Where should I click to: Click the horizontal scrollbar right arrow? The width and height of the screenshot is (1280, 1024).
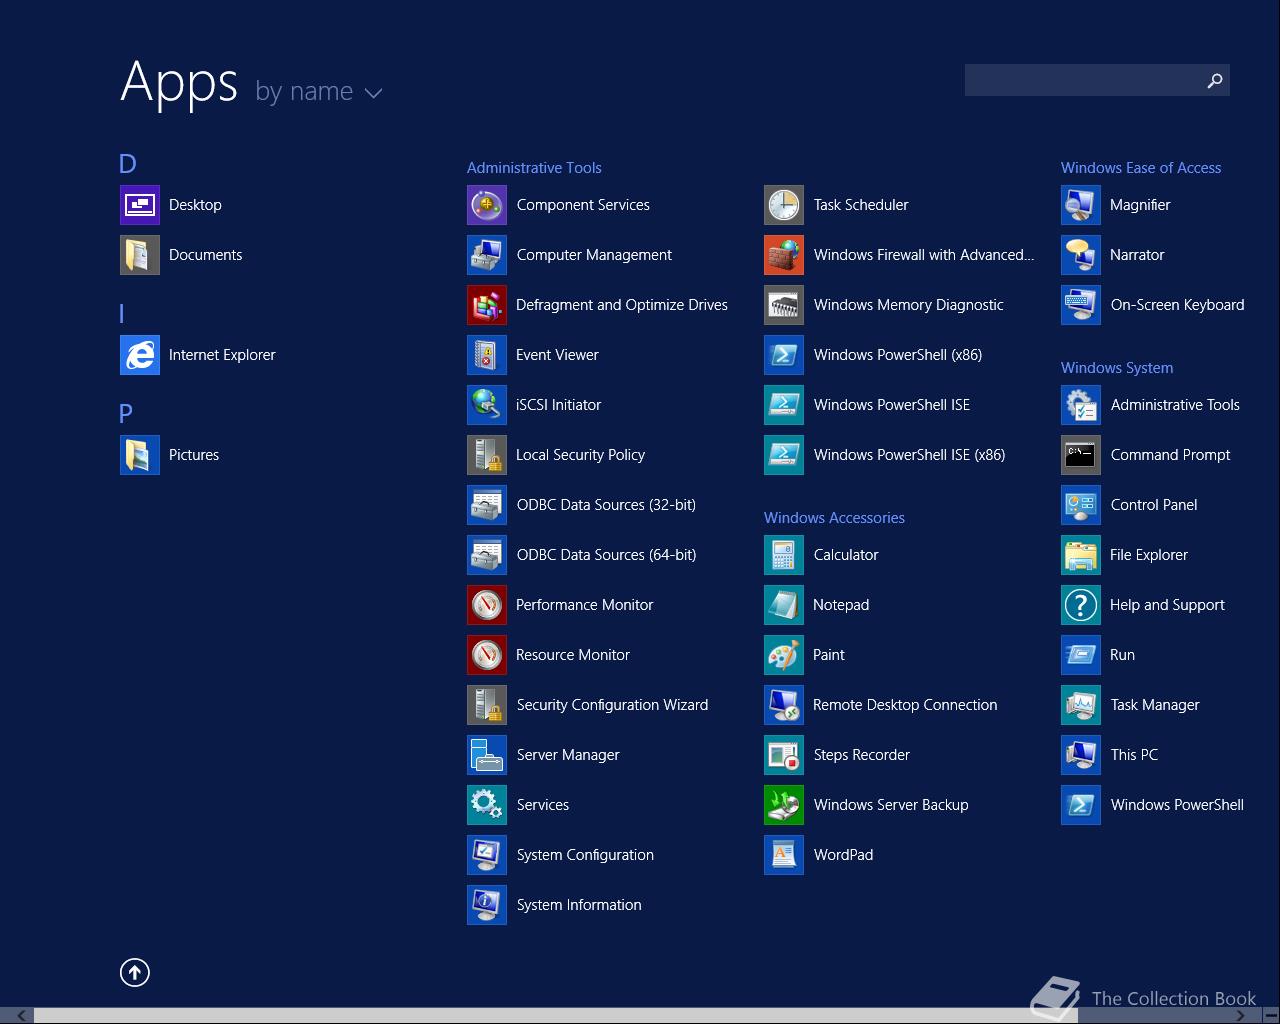click(1241, 1016)
